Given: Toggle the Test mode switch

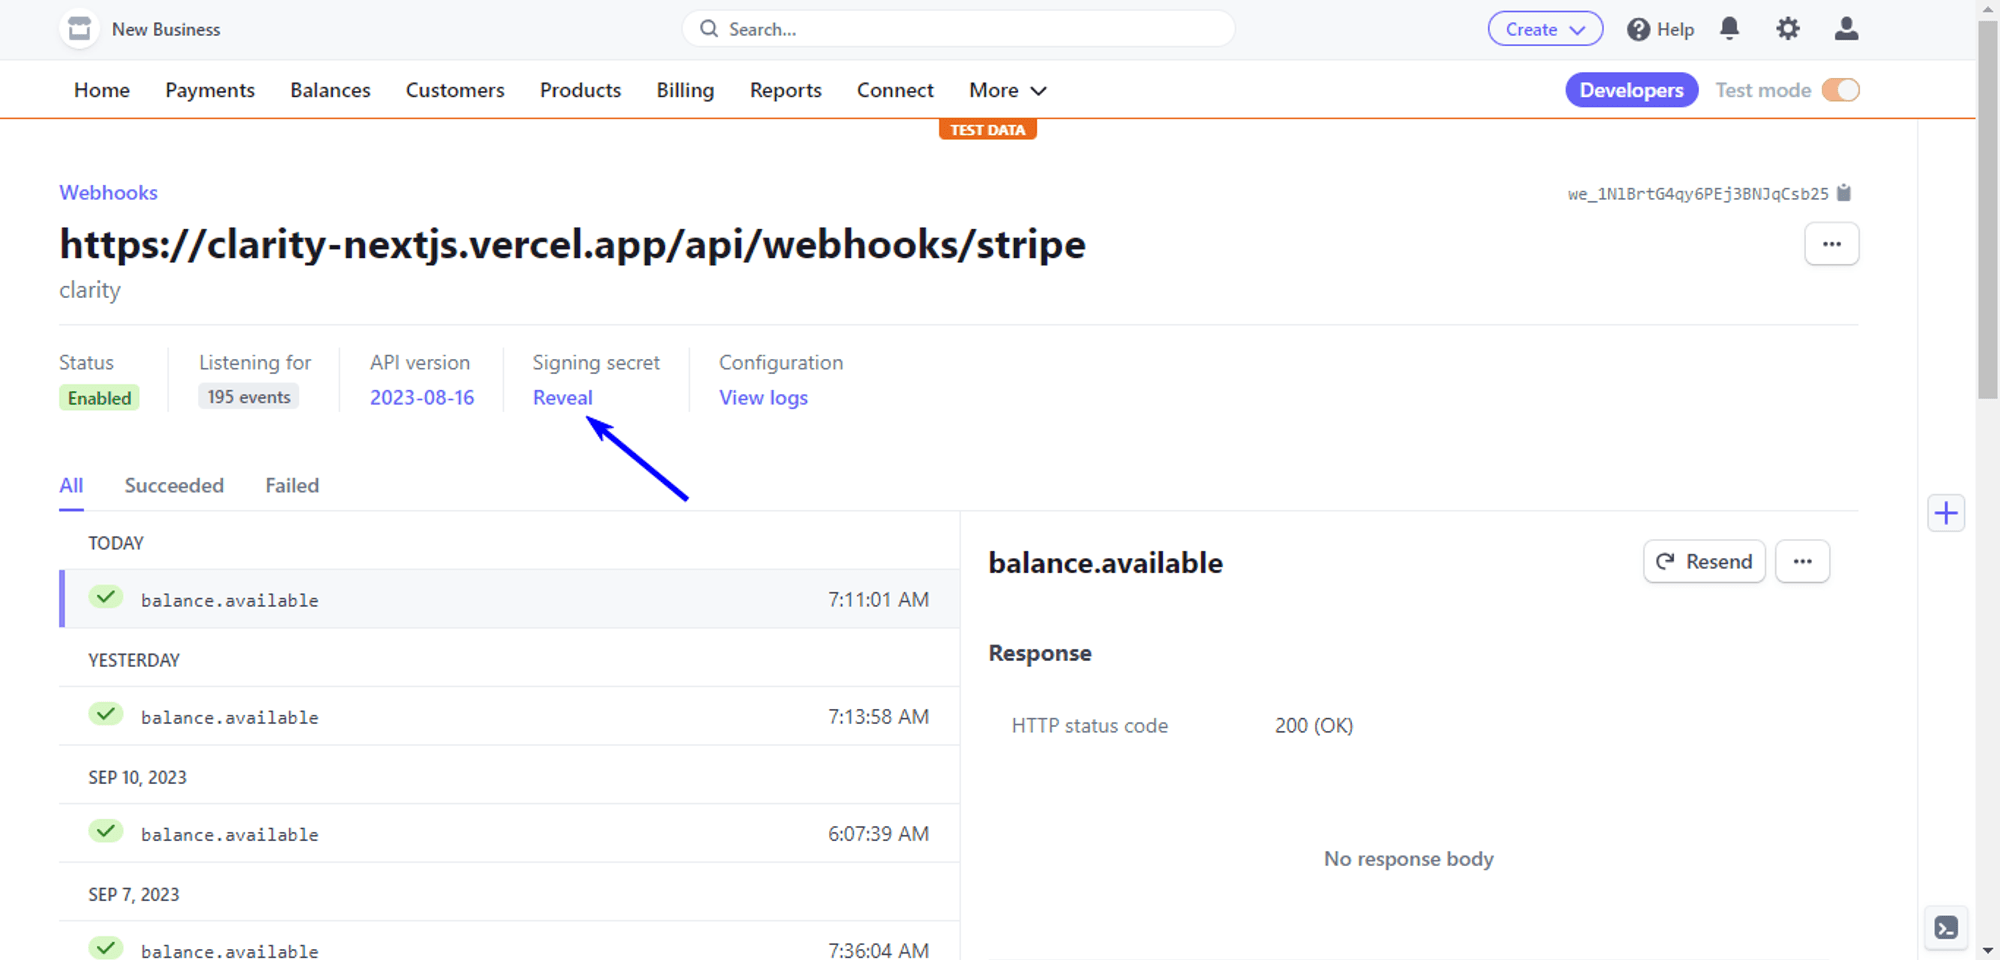Looking at the screenshot, I should [x=1840, y=90].
